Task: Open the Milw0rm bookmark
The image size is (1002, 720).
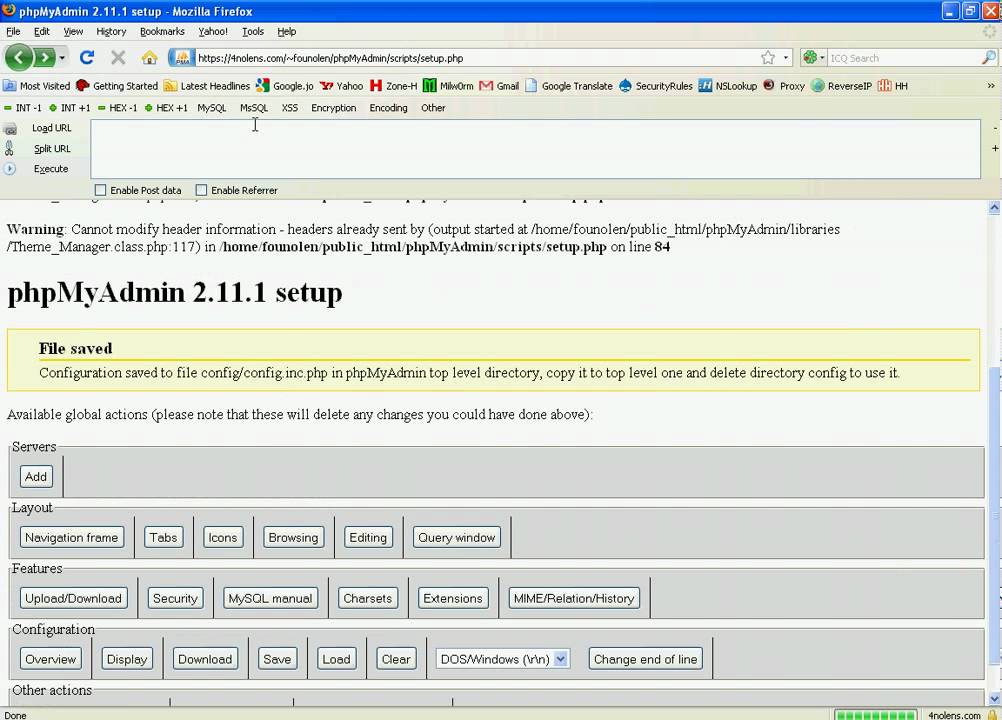Action: (449, 86)
